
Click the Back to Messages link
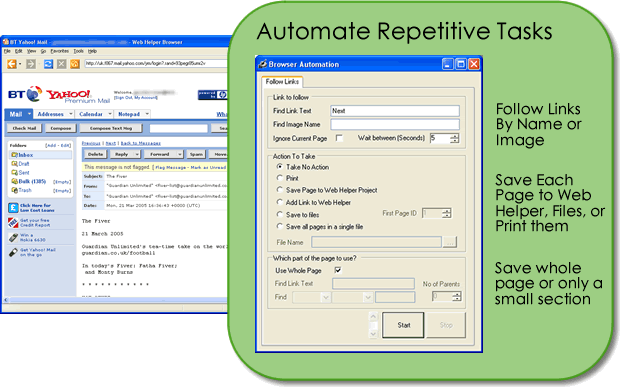click(x=141, y=143)
